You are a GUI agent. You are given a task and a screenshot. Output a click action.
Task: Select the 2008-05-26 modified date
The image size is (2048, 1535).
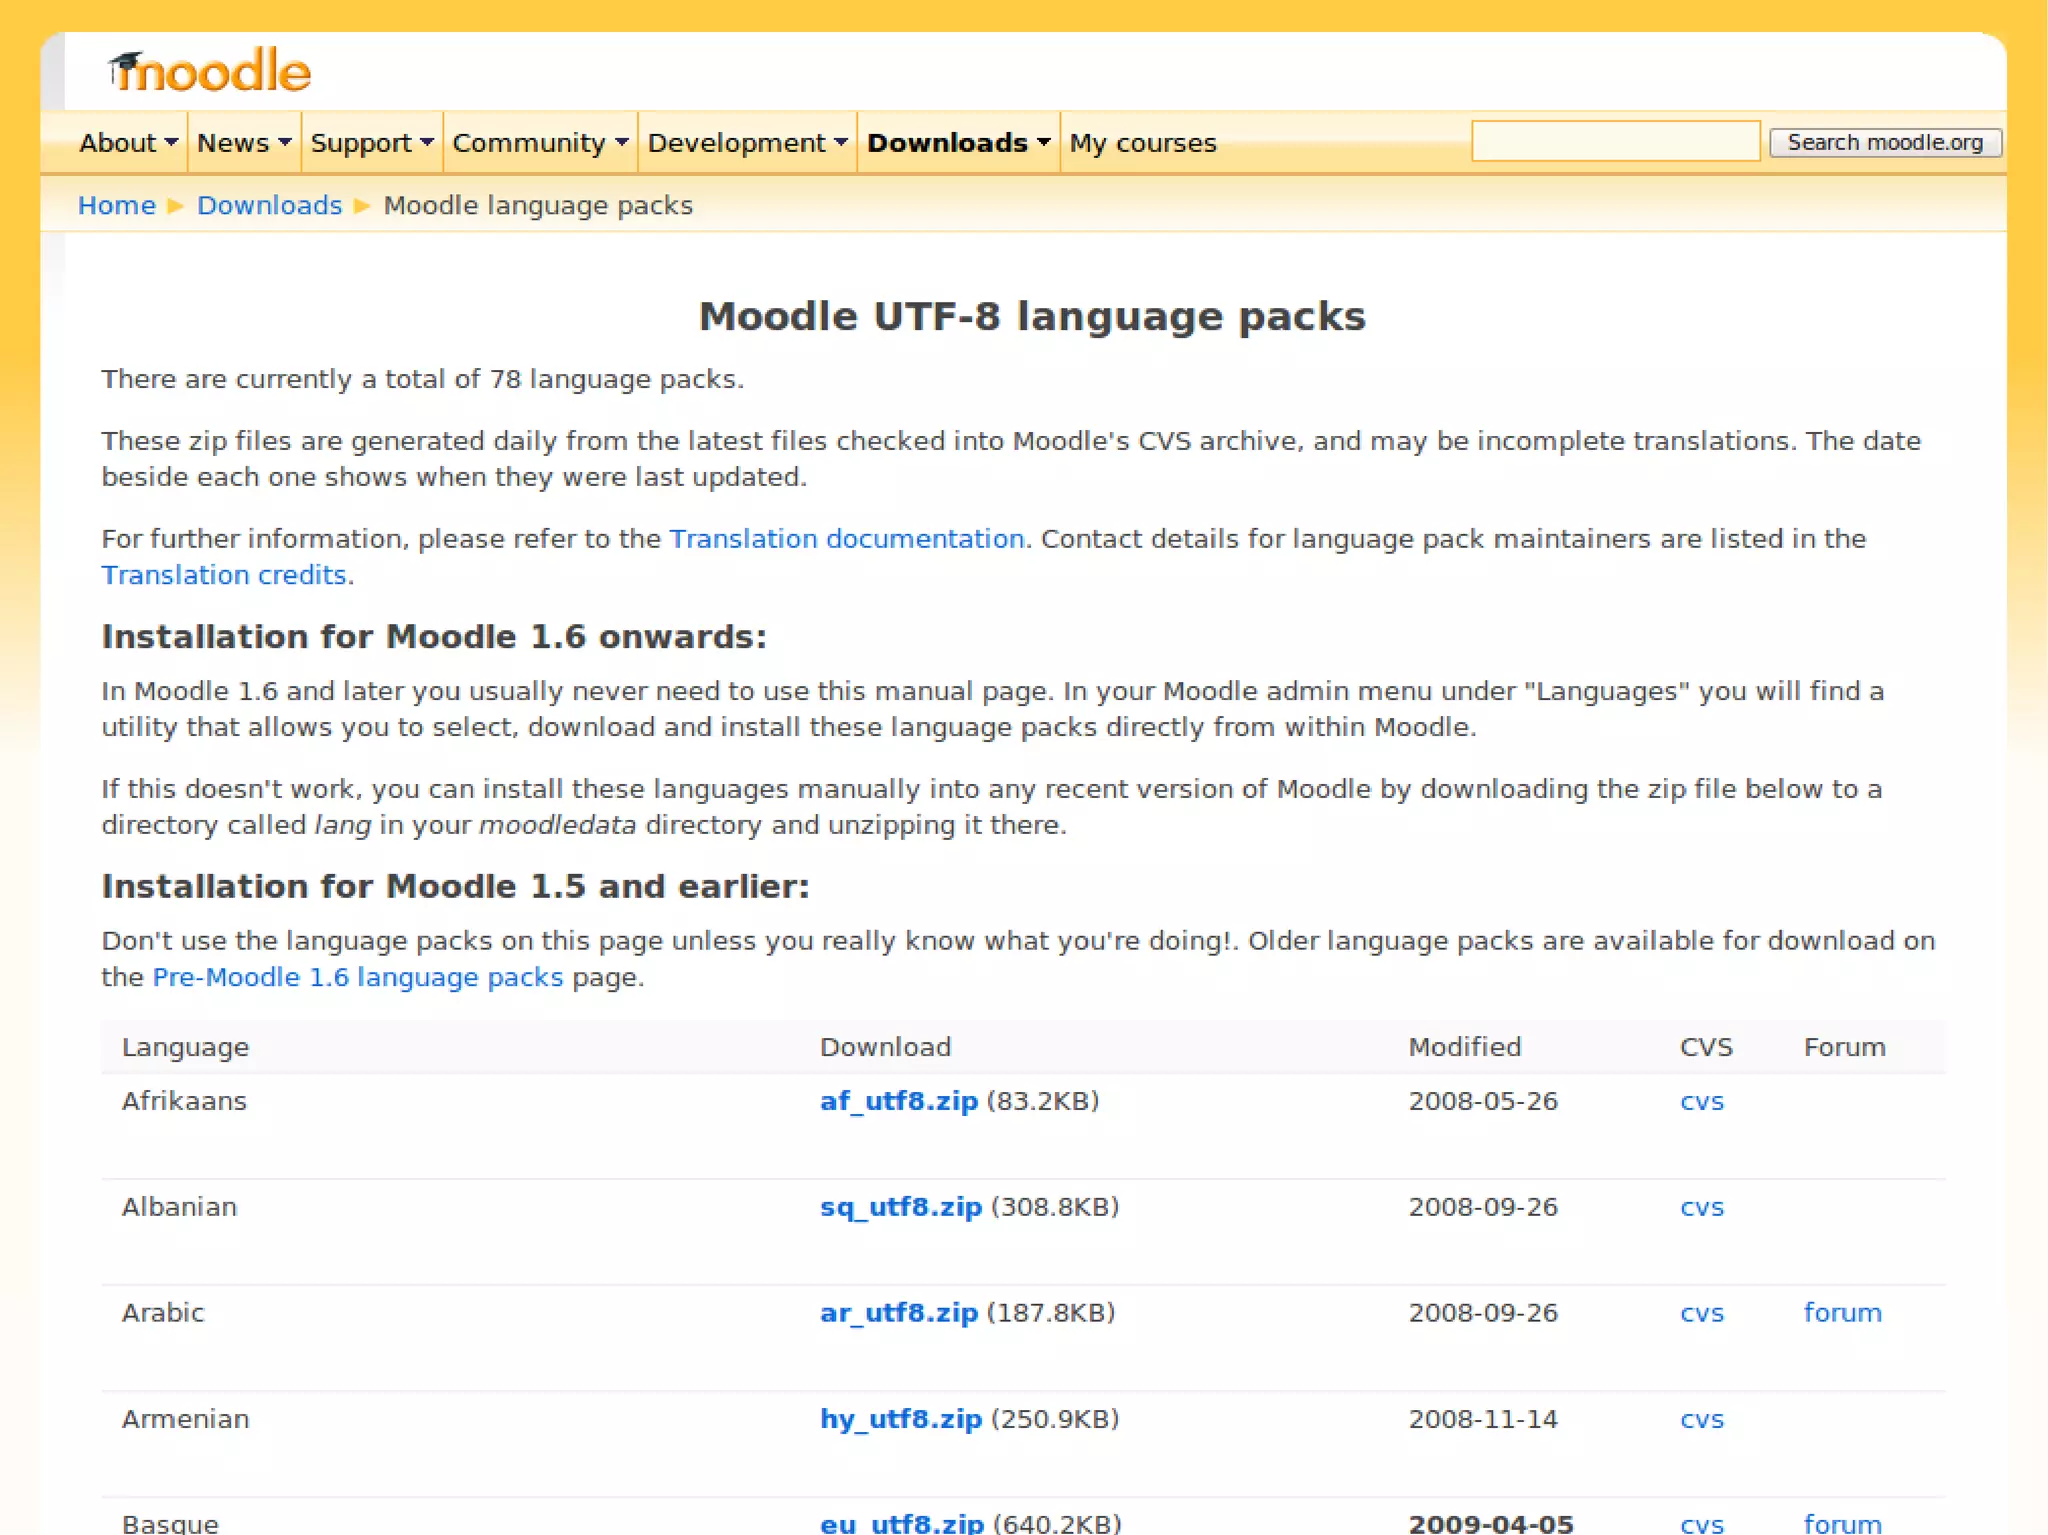1483,1101
